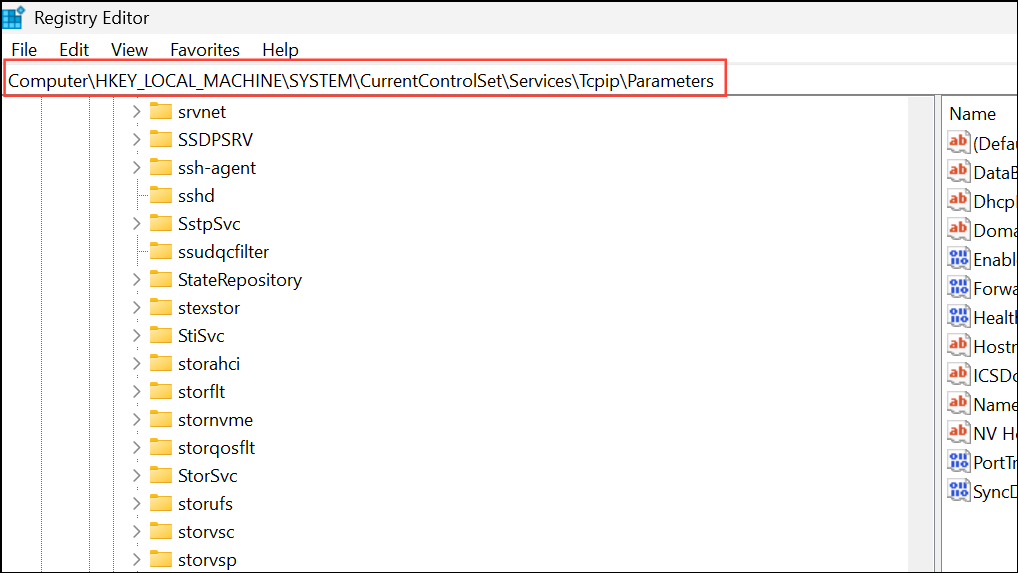
Task: Click the Forwa DWORD value icon
Action: [958, 287]
